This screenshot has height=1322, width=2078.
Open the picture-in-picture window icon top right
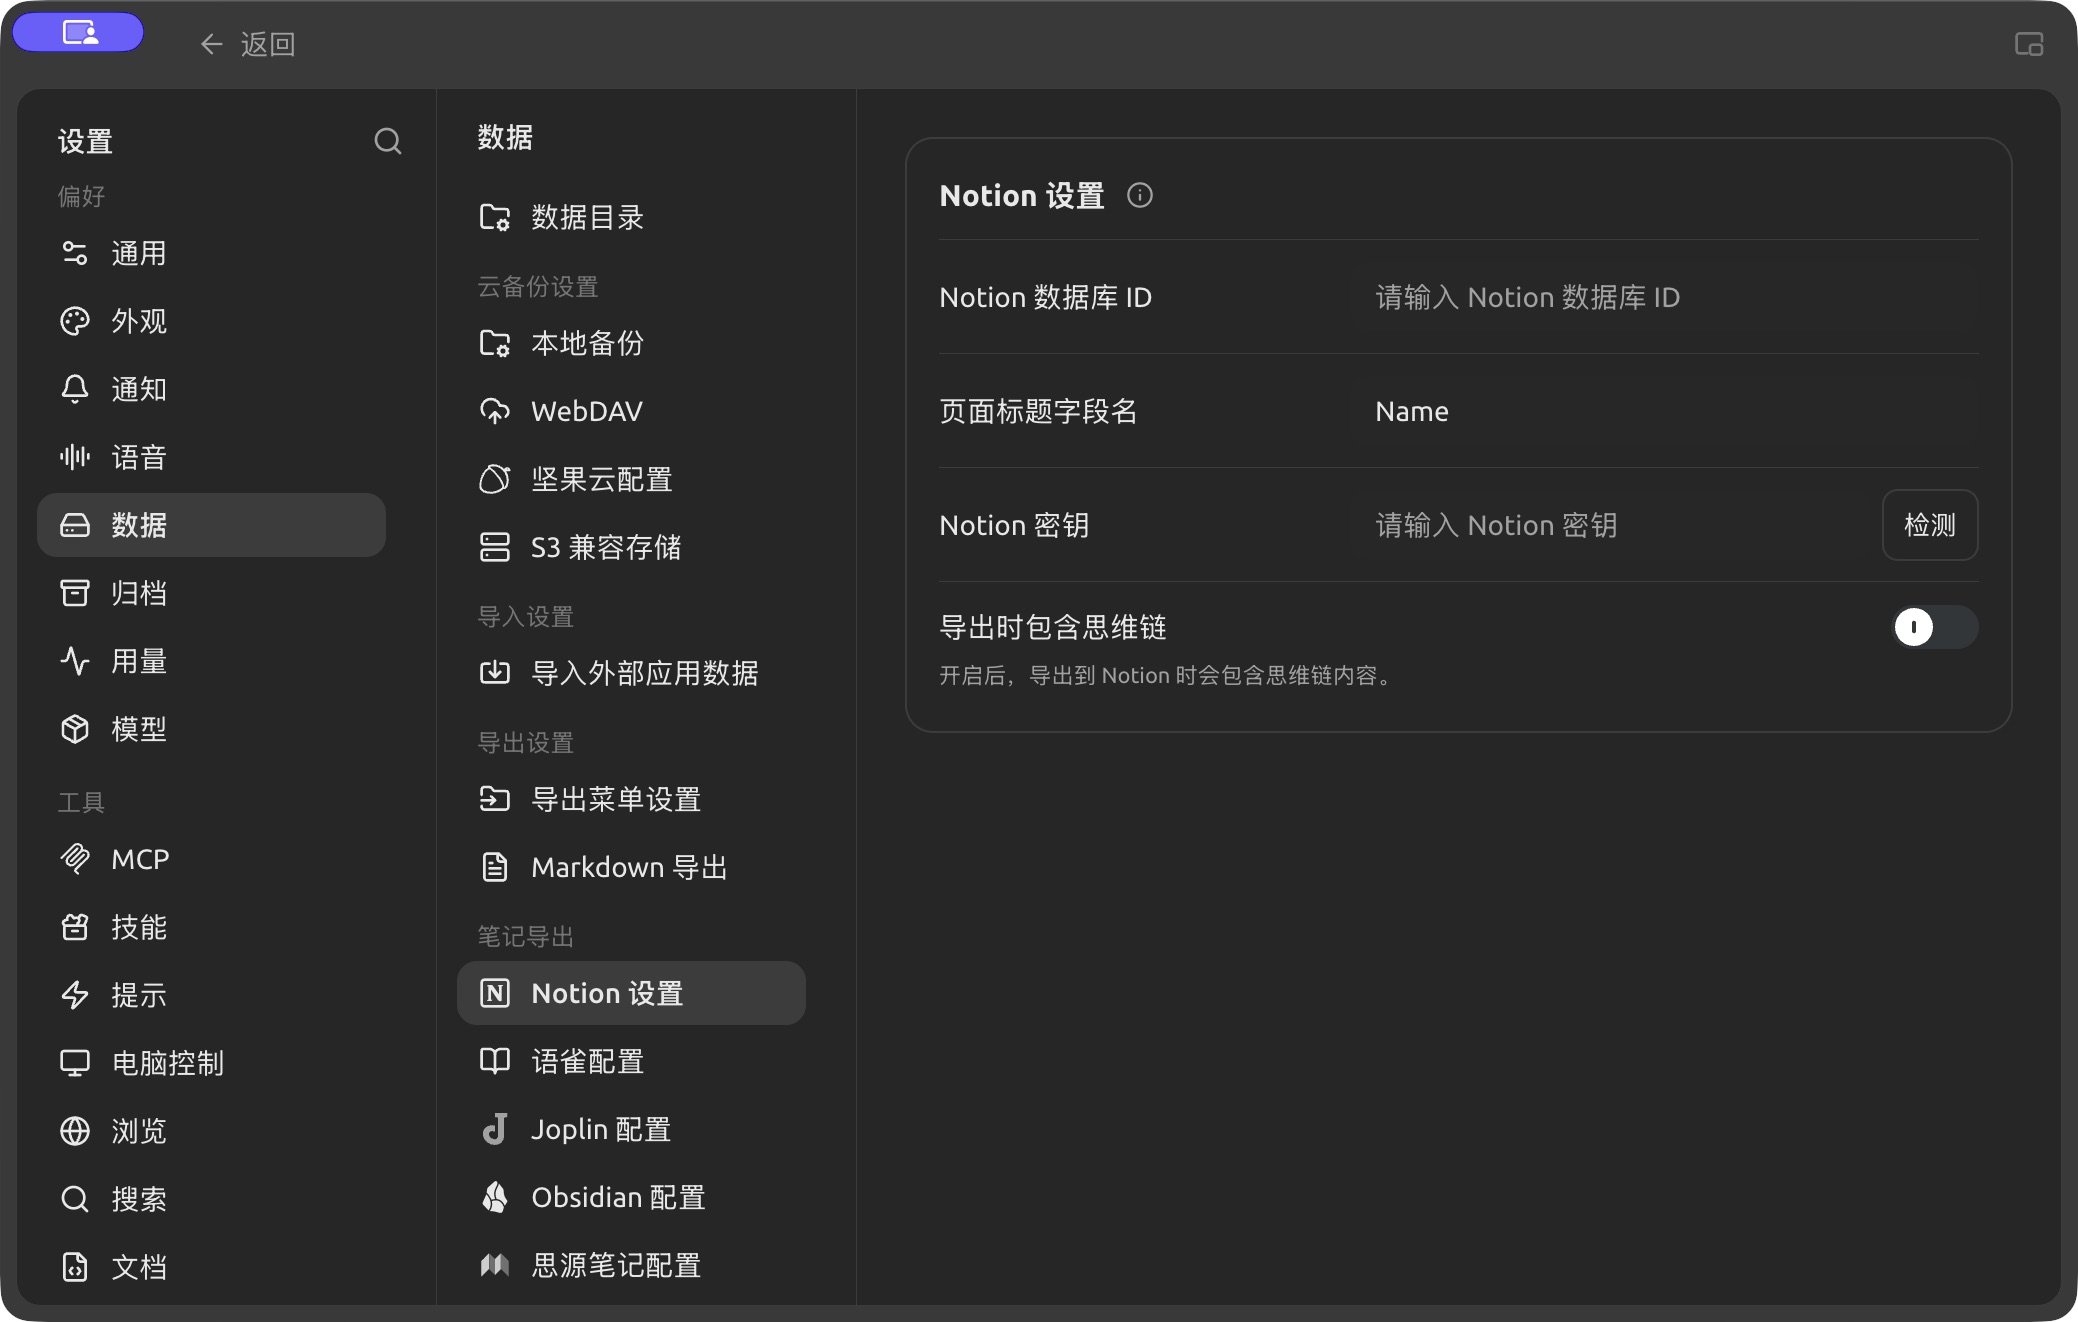tap(2028, 44)
